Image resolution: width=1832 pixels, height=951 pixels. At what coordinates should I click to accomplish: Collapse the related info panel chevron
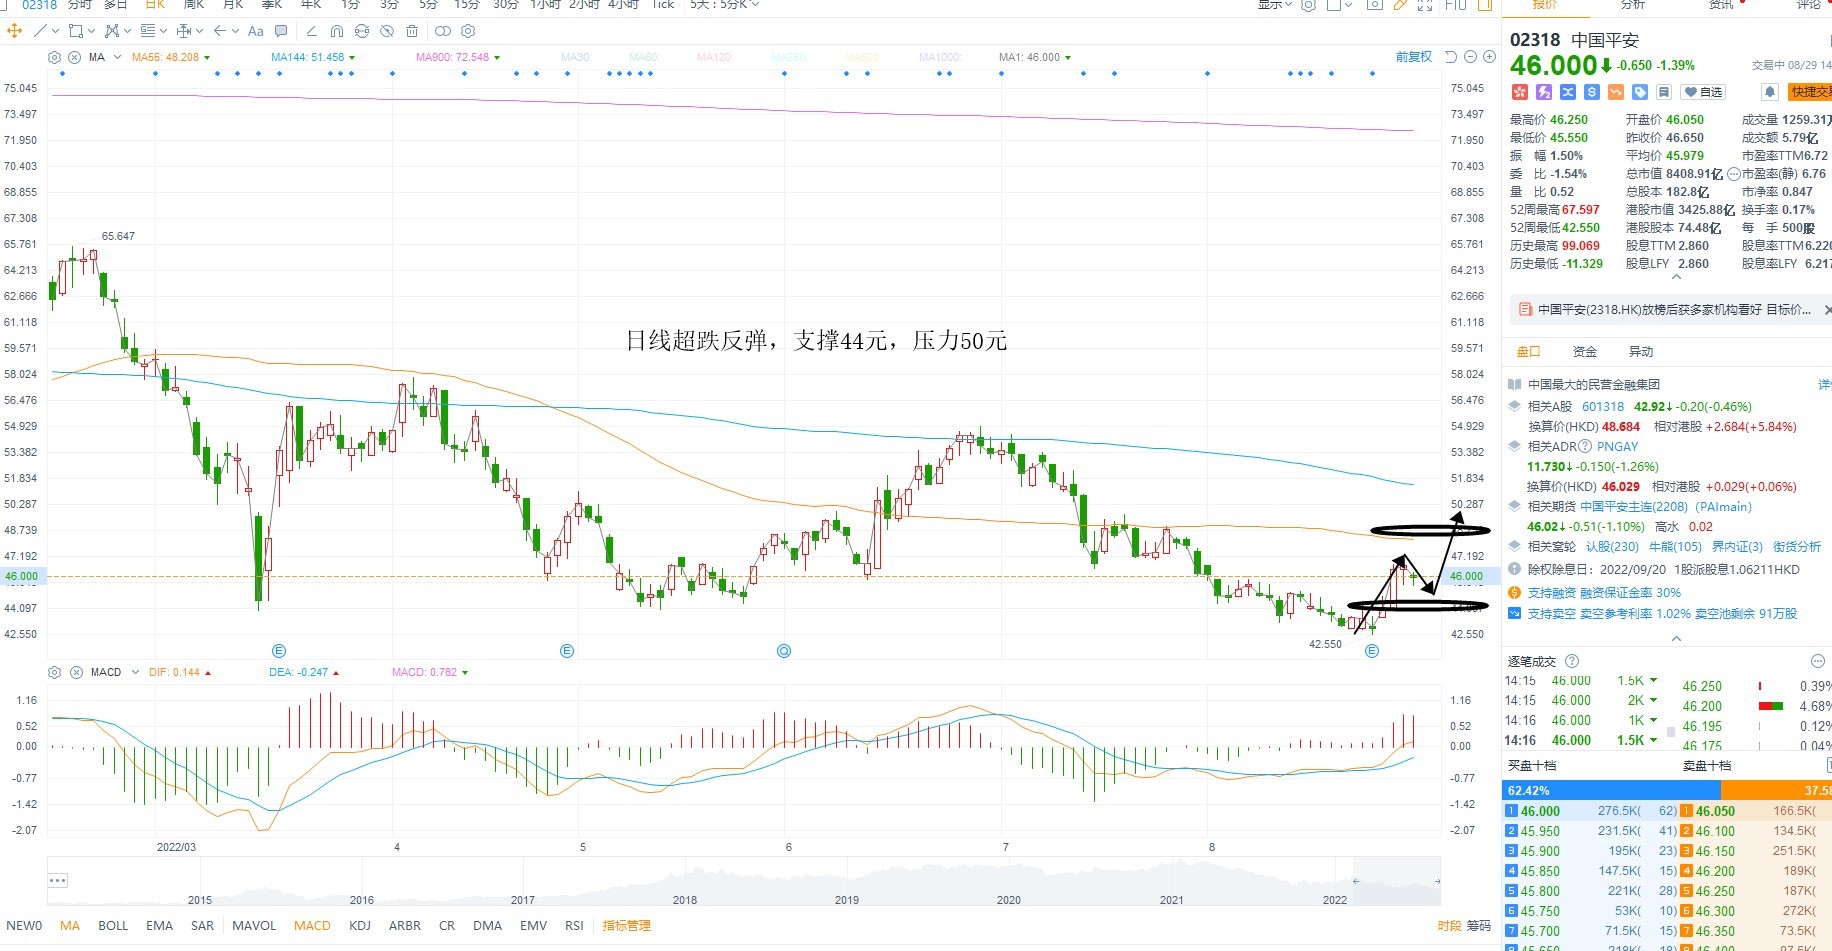1676,638
